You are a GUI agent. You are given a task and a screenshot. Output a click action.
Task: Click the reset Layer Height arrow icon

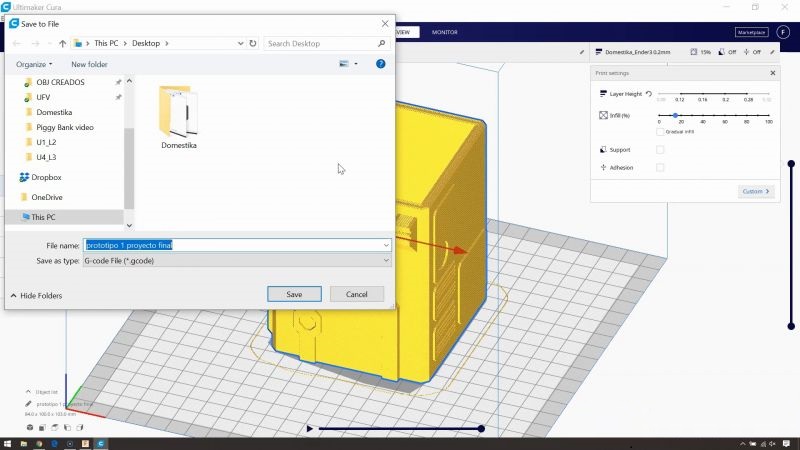pyautogui.click(x=648, y=93)
